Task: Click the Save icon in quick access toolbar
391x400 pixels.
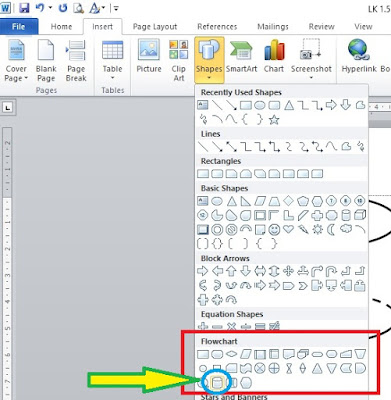Action: tap(24, 7)
